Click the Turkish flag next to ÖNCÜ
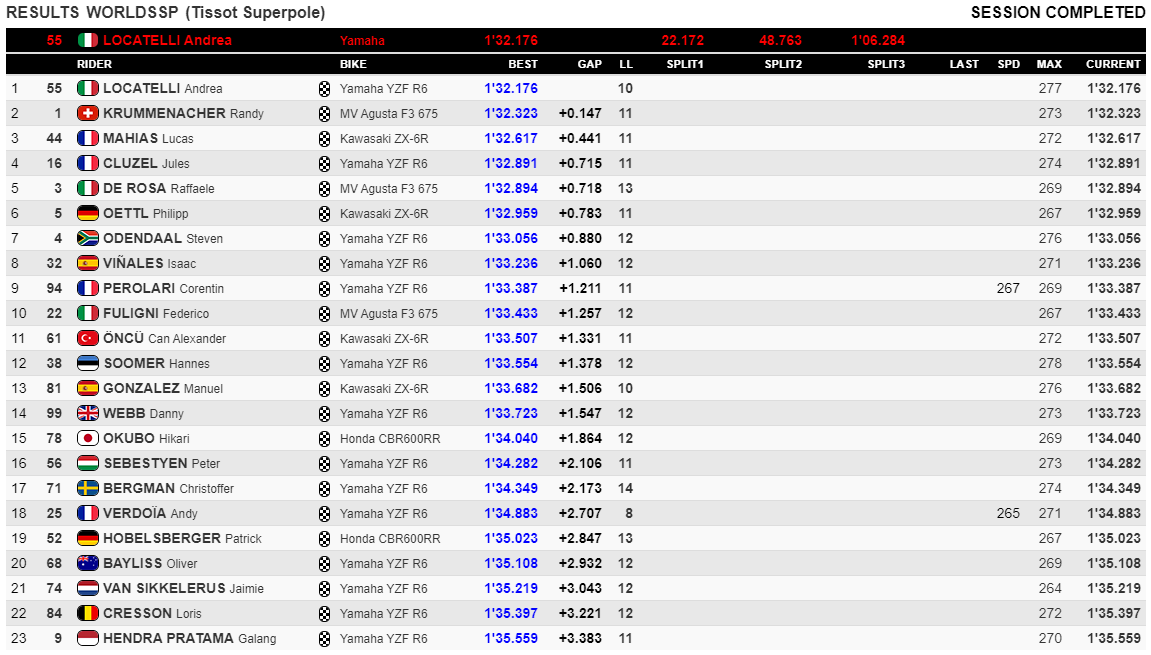The image size is (1151, 655). [87, 338]
